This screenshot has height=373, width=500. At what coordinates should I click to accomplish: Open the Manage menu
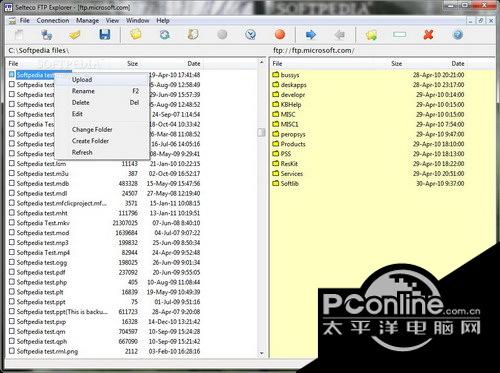(x=87, y=21)
